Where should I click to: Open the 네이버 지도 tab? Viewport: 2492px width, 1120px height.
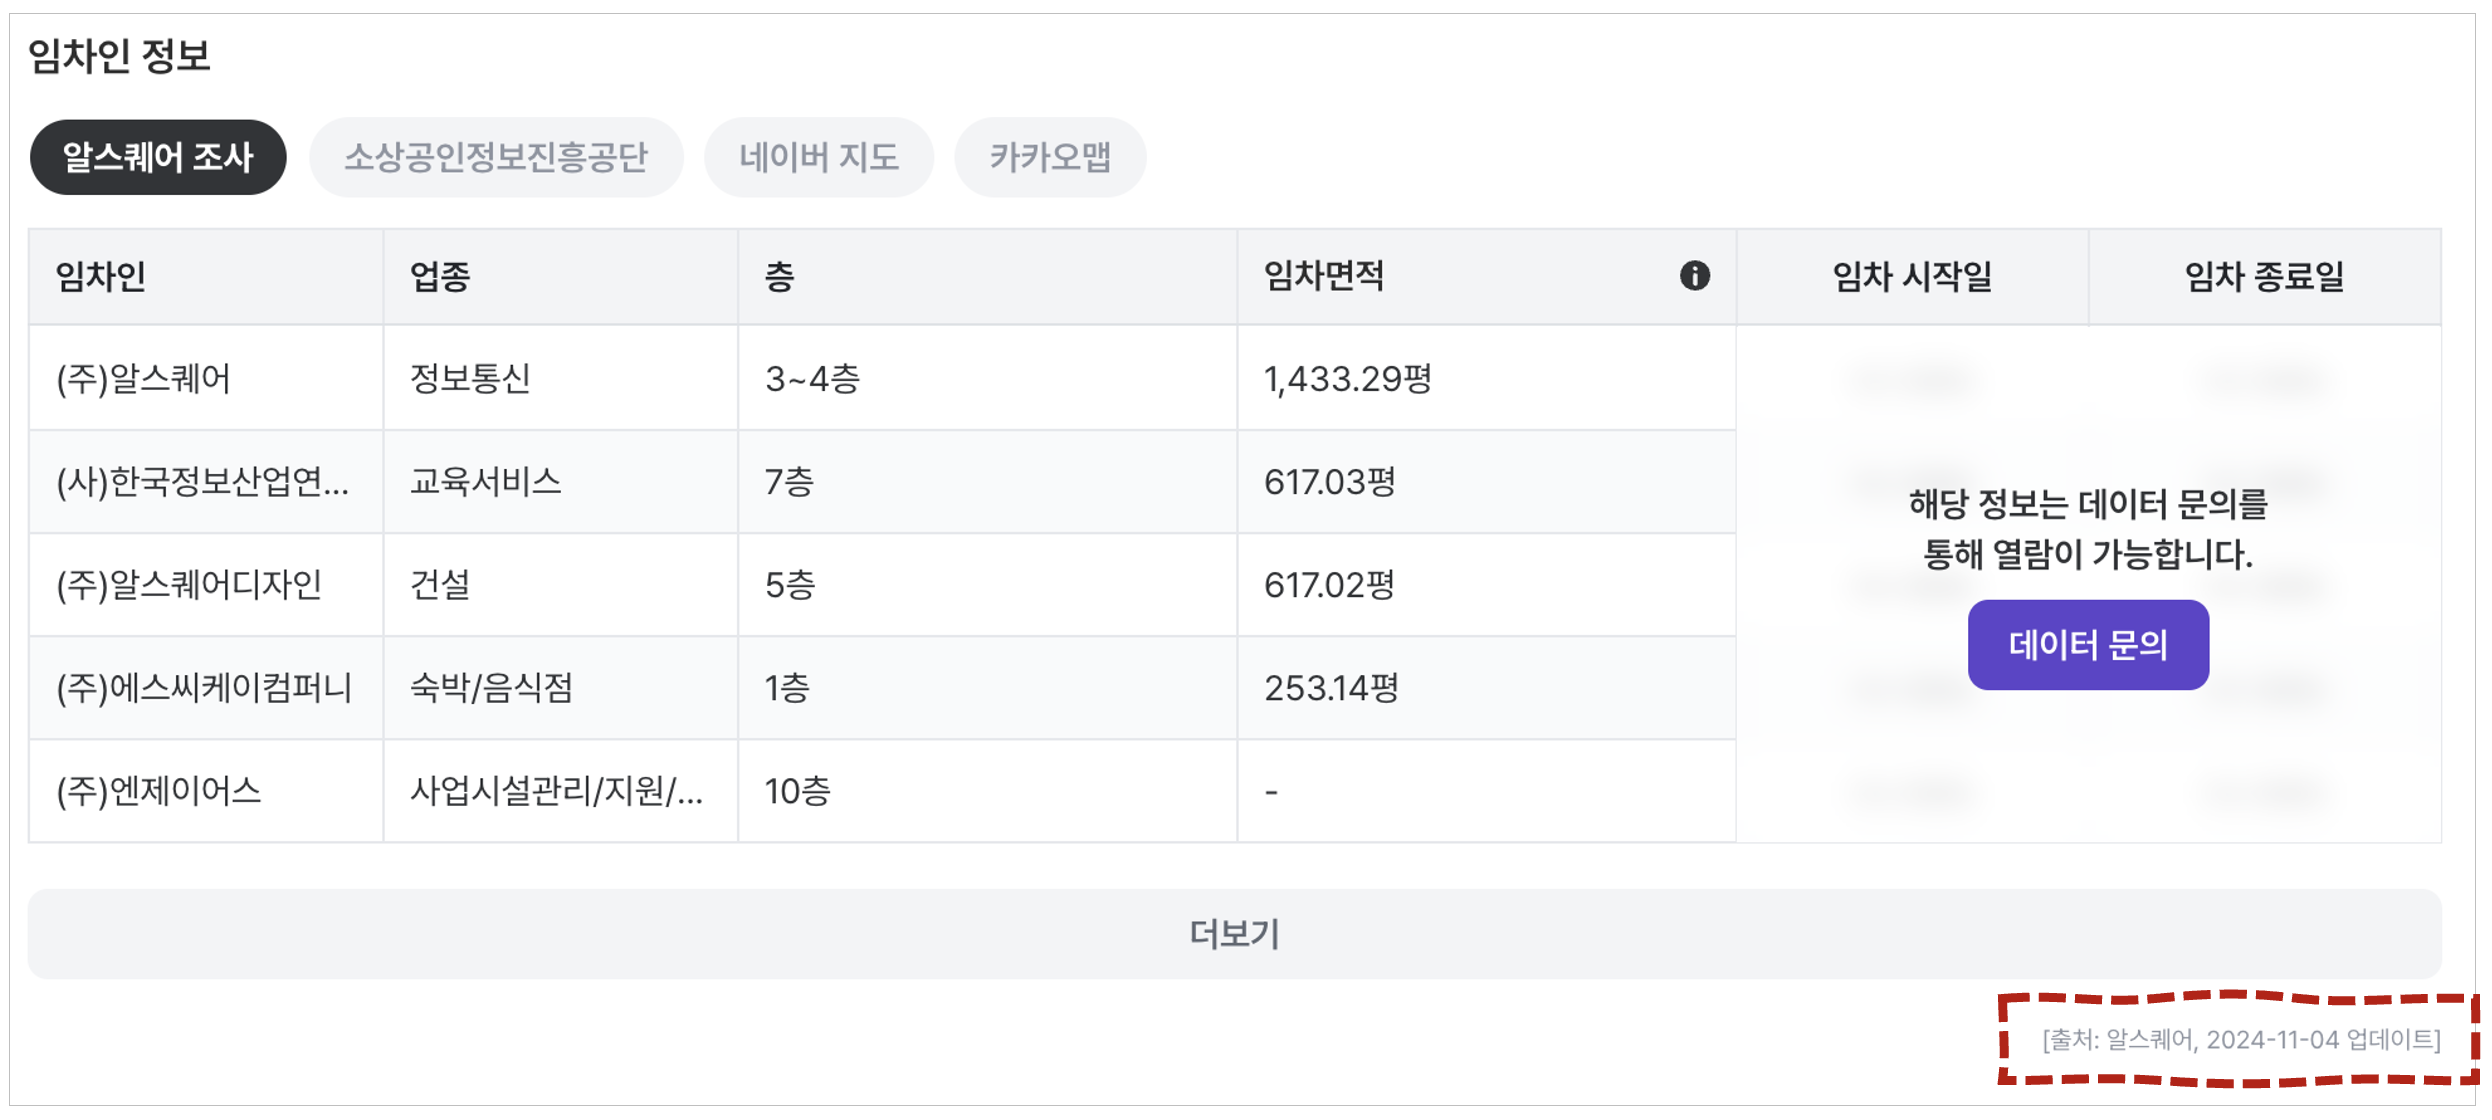click(x=819, y=157)
